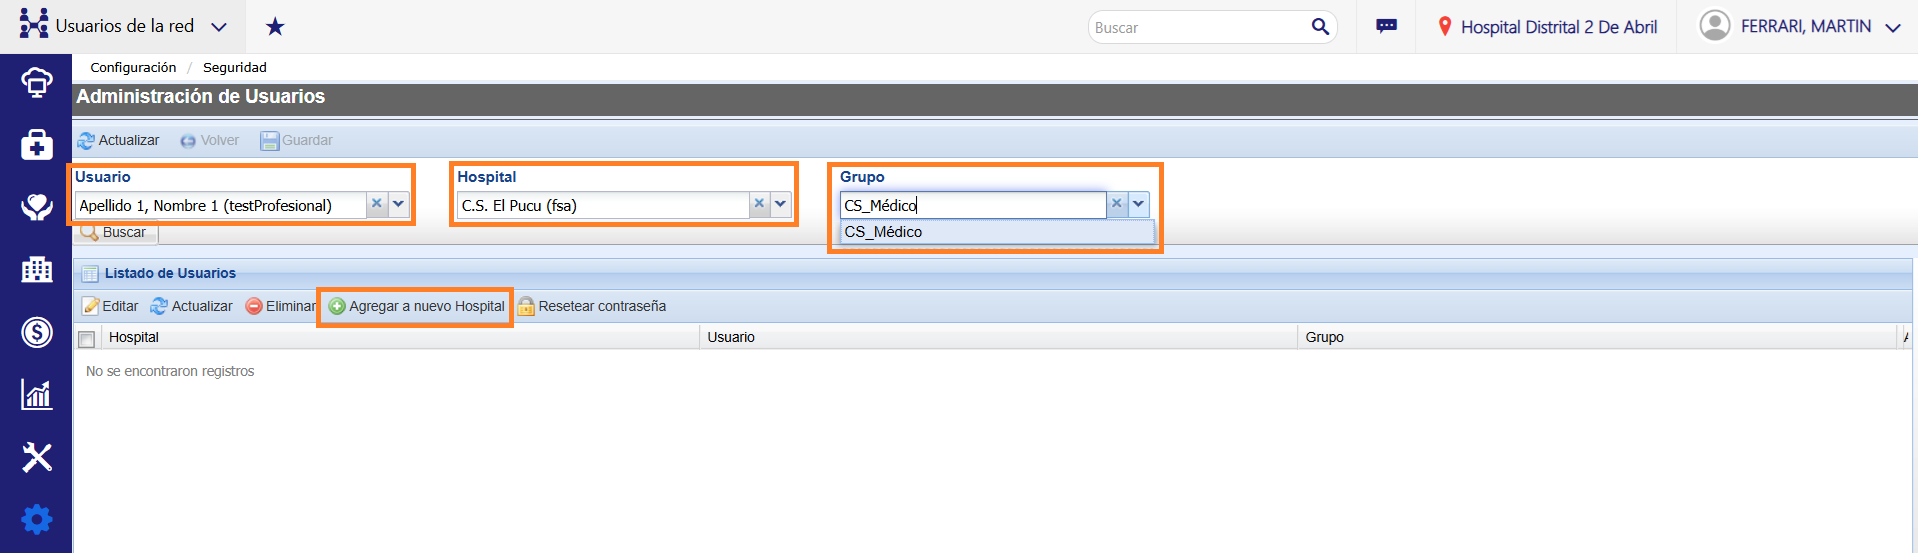Open the Usuario dropdown arrow
Viewport: 1918px width, 553px height.
point(398,204)
